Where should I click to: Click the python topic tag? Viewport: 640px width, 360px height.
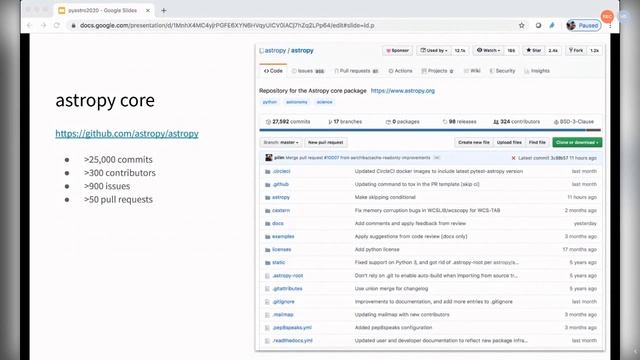click(270, 102)
